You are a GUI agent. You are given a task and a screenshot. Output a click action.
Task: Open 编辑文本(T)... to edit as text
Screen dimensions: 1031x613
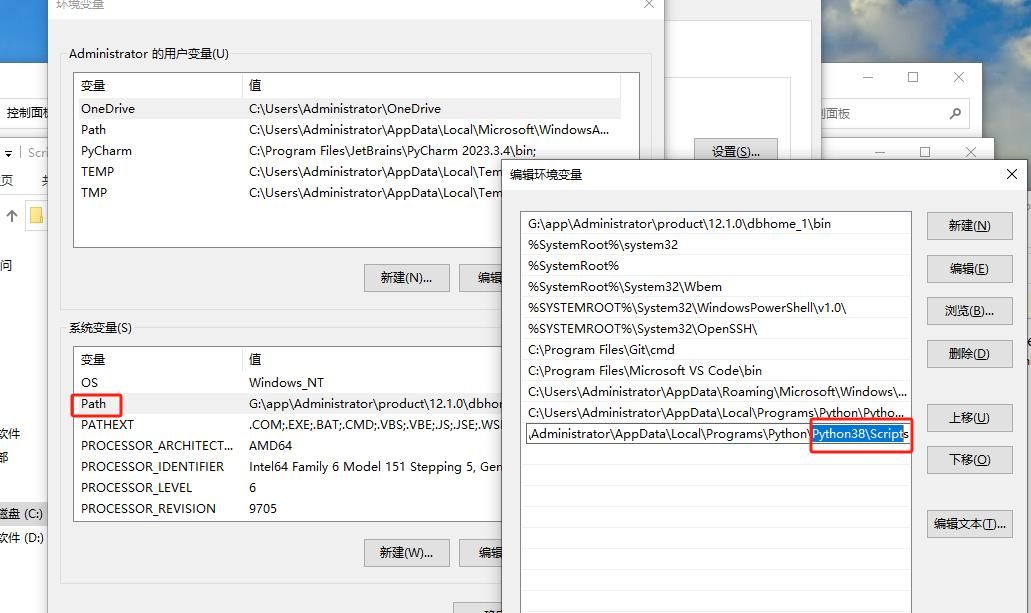[x=969, y=524]
